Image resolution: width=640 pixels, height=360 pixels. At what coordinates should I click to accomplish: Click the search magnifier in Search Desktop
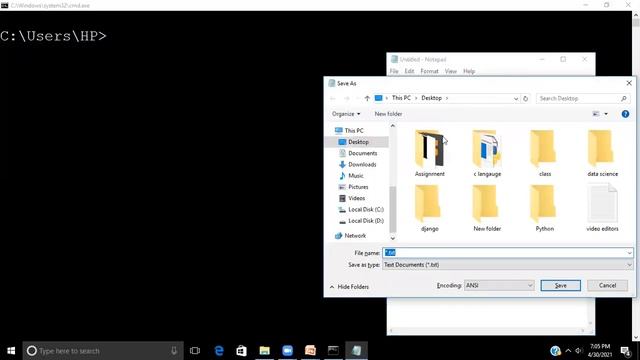[623, 98]
